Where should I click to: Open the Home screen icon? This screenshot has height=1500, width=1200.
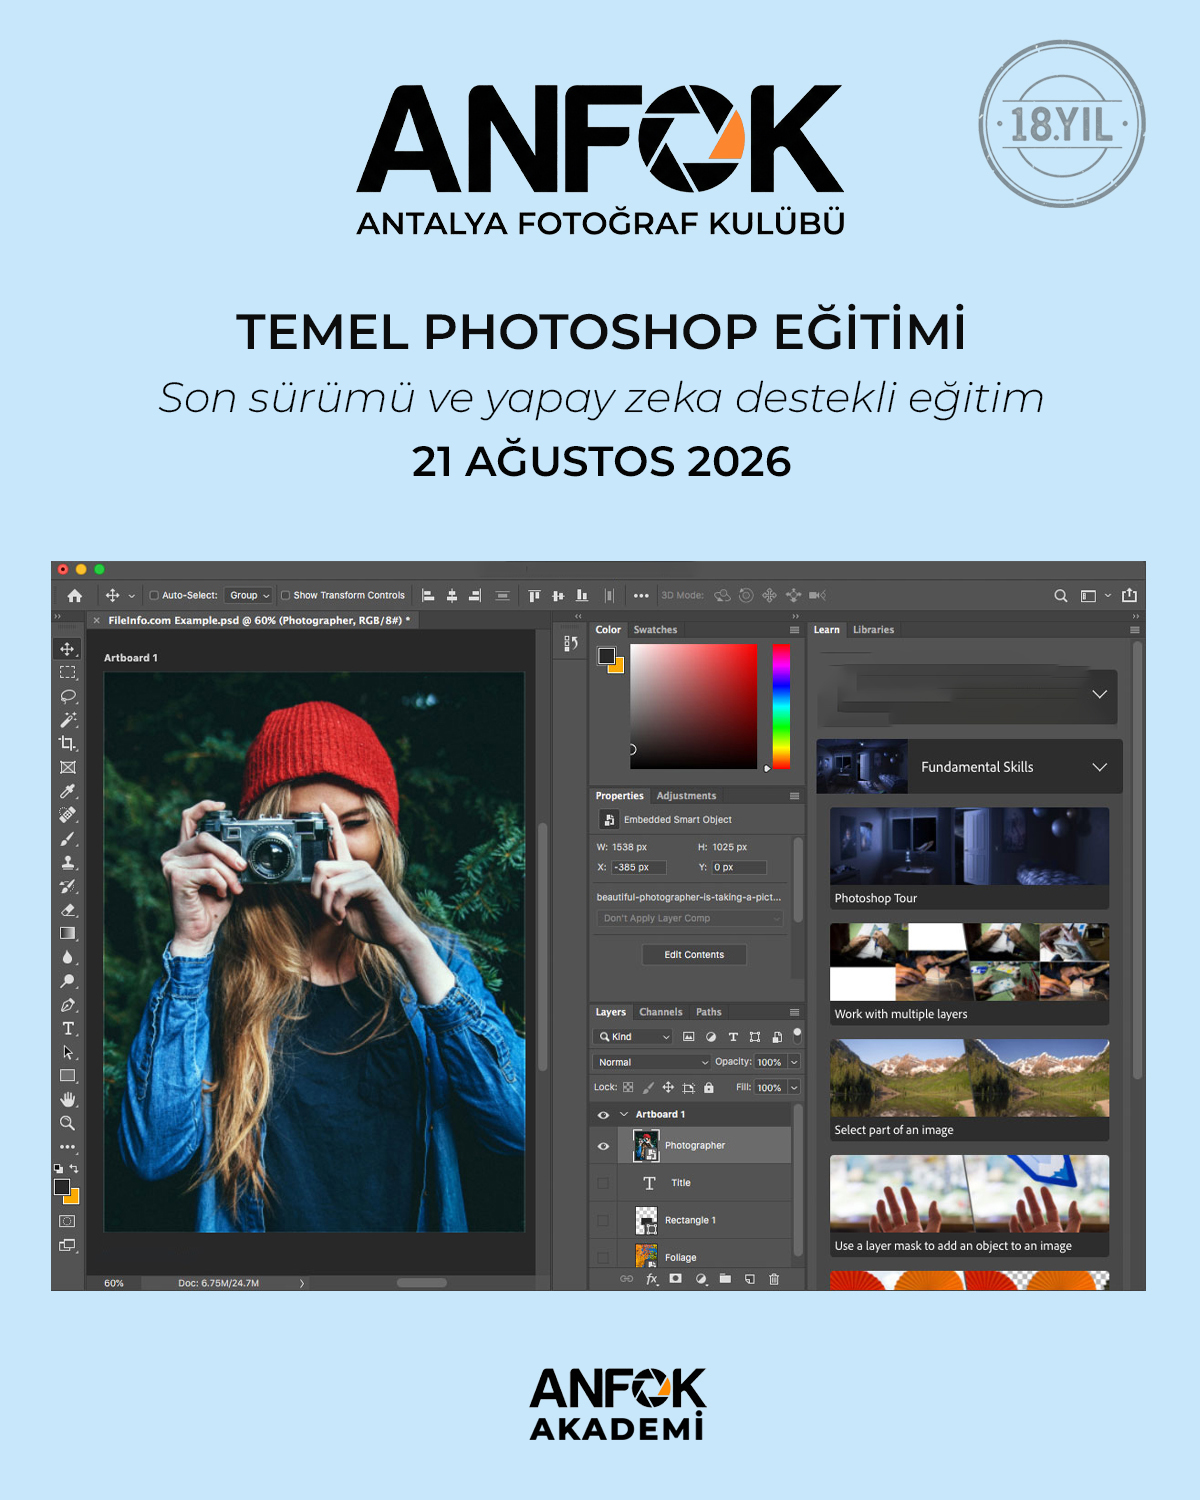pos(75,595)
